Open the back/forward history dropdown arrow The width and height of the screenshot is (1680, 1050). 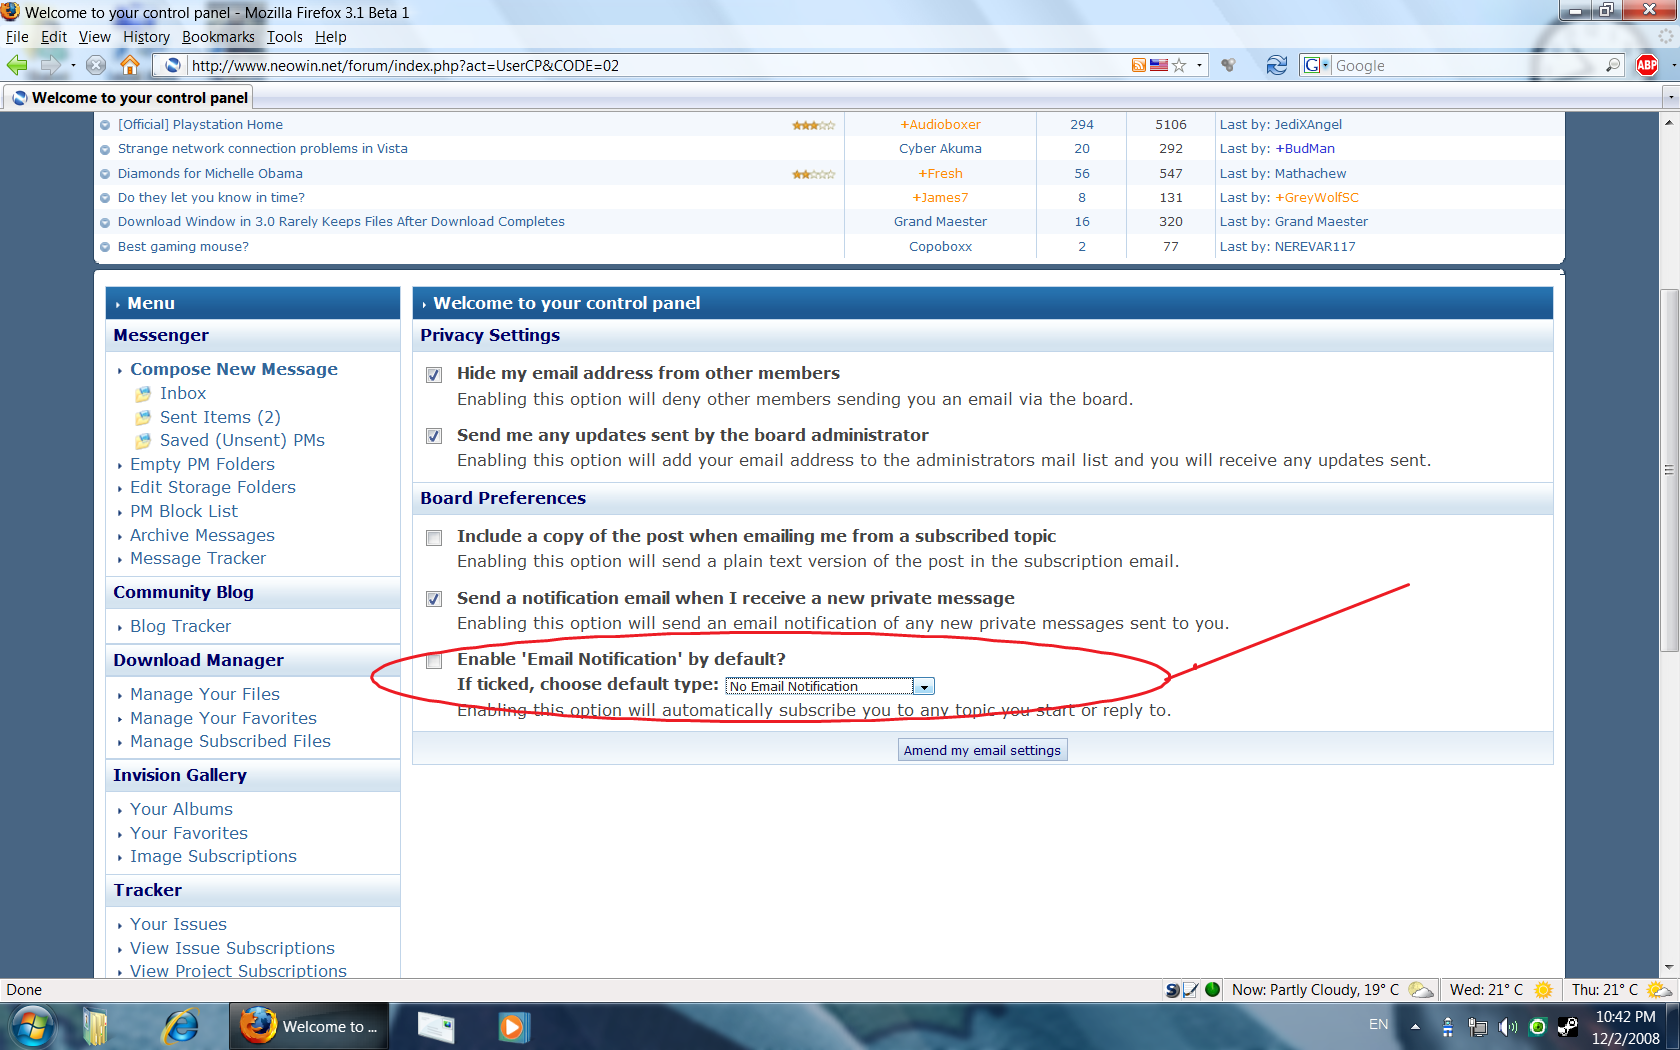(x=73, y=66)
